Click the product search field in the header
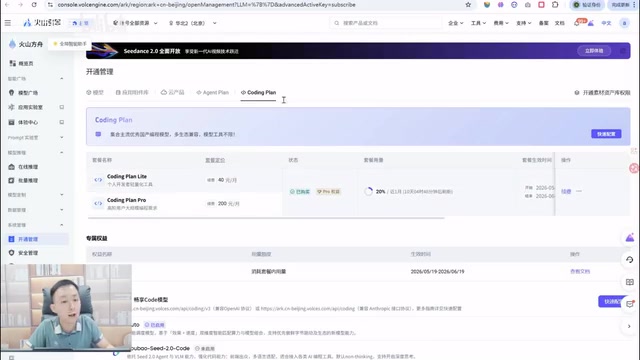 [386, 23]
